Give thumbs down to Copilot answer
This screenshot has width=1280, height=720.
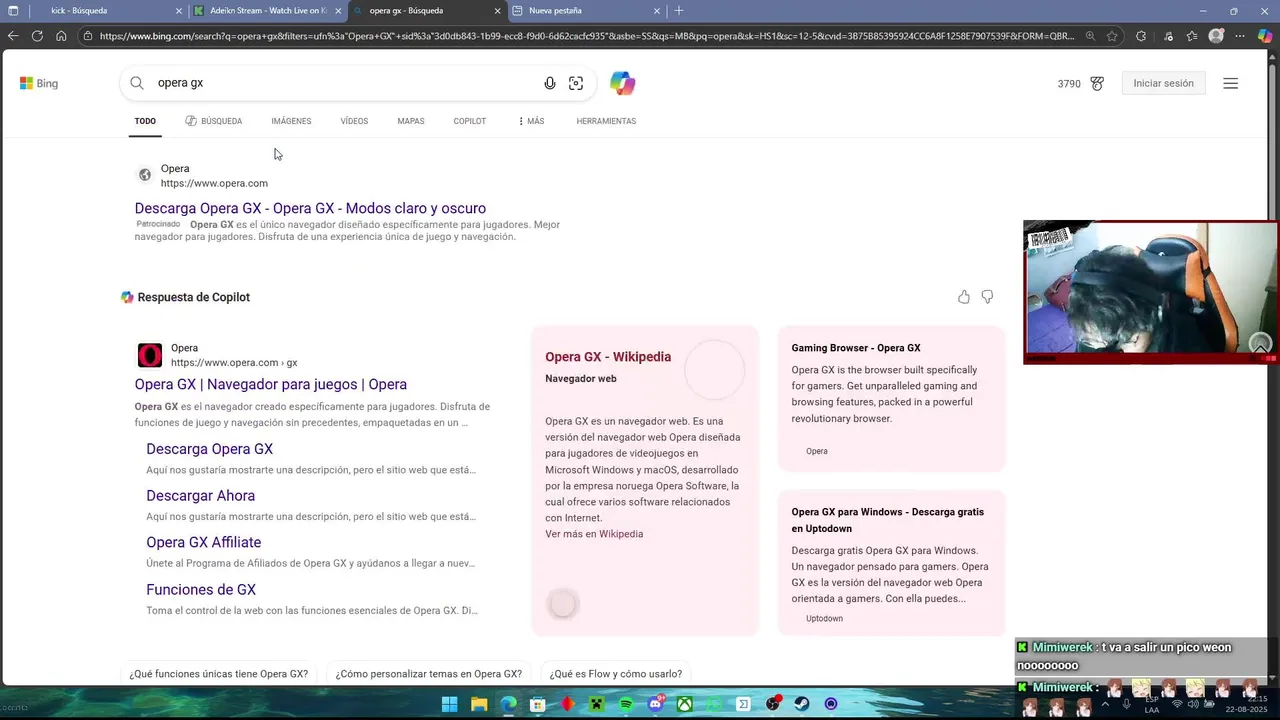pyautogui.click(x=987, y=297)
